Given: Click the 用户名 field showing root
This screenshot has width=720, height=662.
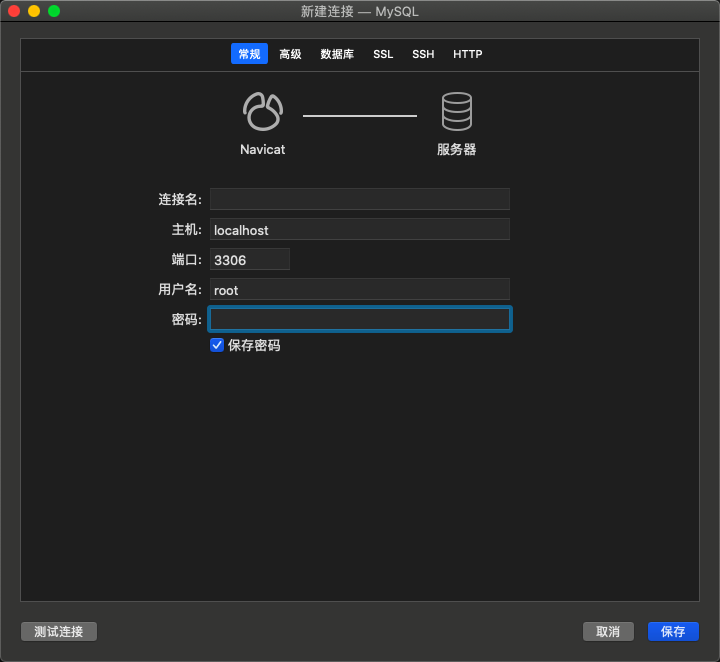Looking at the screenshot, I should (360, 289).
